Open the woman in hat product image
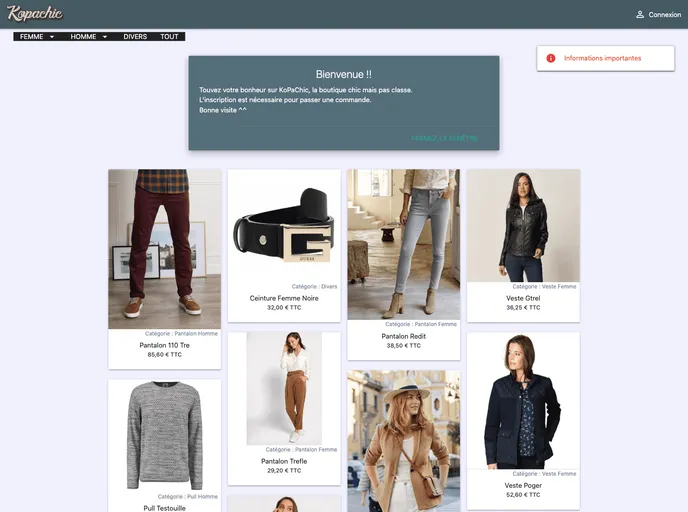This screenshot has height=512, width=688. (404, 441)
